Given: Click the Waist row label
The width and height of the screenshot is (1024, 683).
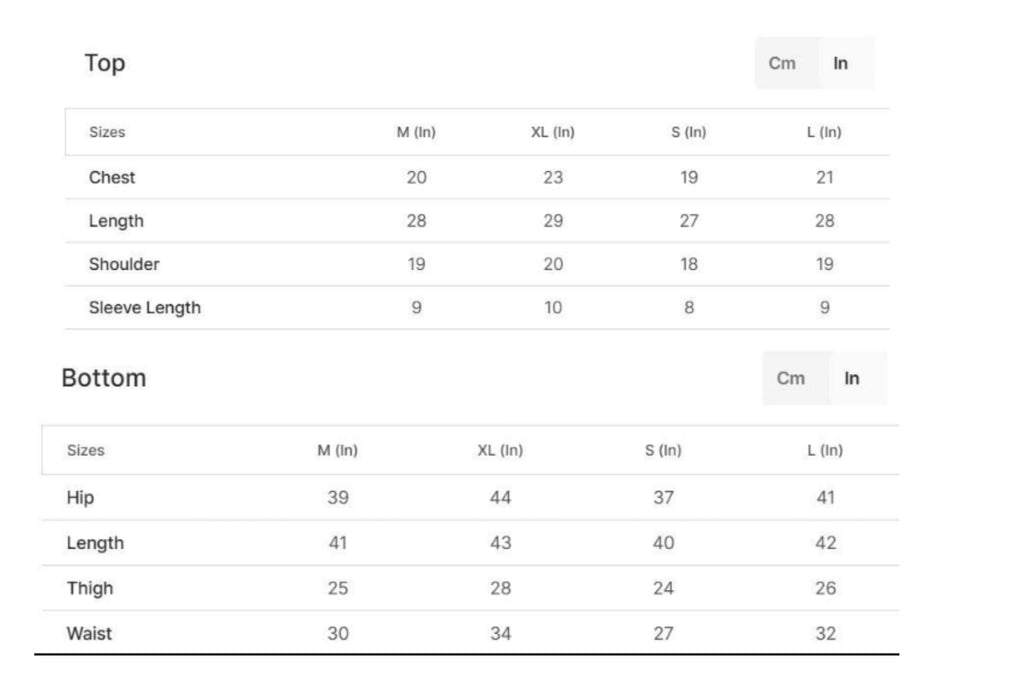Looking at the screenshot, I should 90,633.
